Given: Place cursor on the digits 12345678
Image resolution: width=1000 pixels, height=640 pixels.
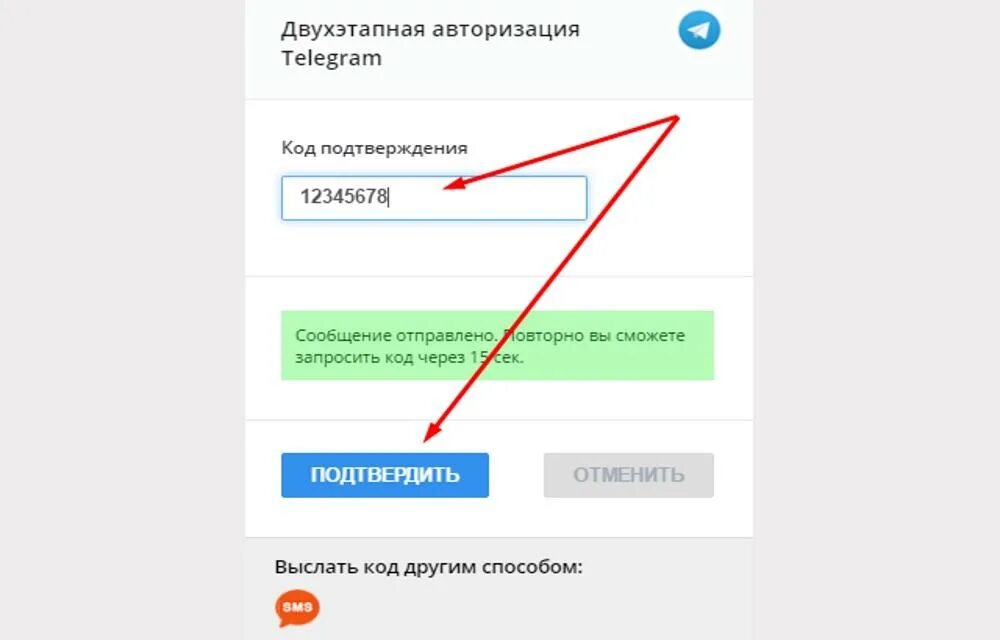Looking at the screenshot, I should click(343, 196).
